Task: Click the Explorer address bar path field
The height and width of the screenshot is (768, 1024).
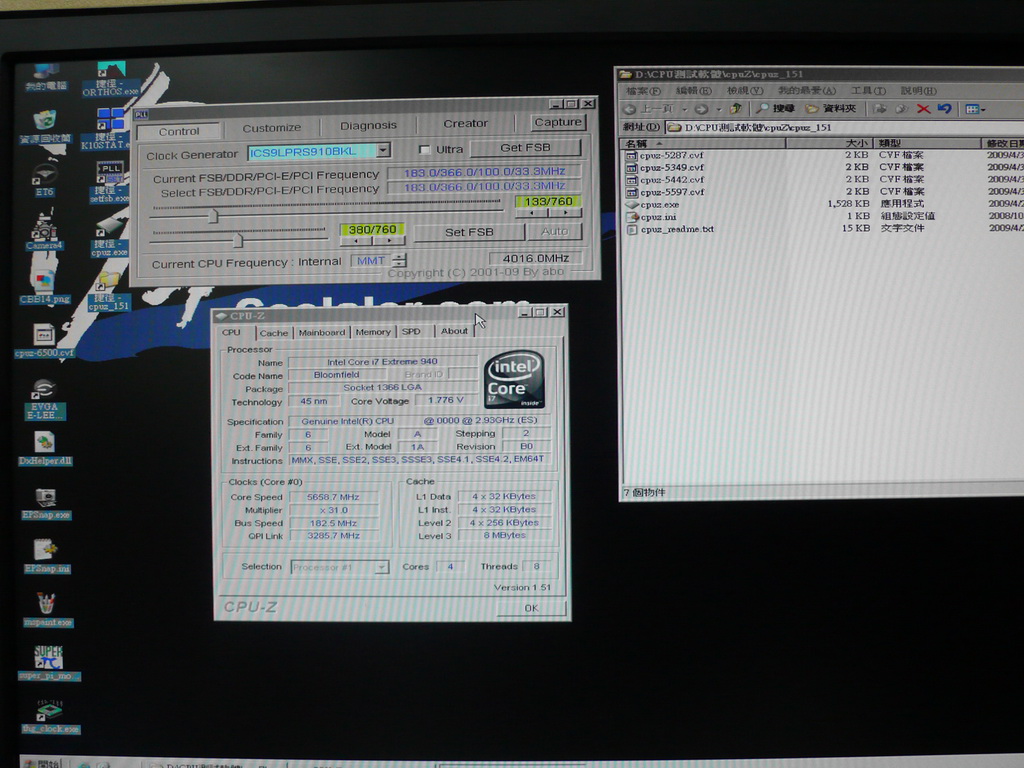Action: click(844, 127)
